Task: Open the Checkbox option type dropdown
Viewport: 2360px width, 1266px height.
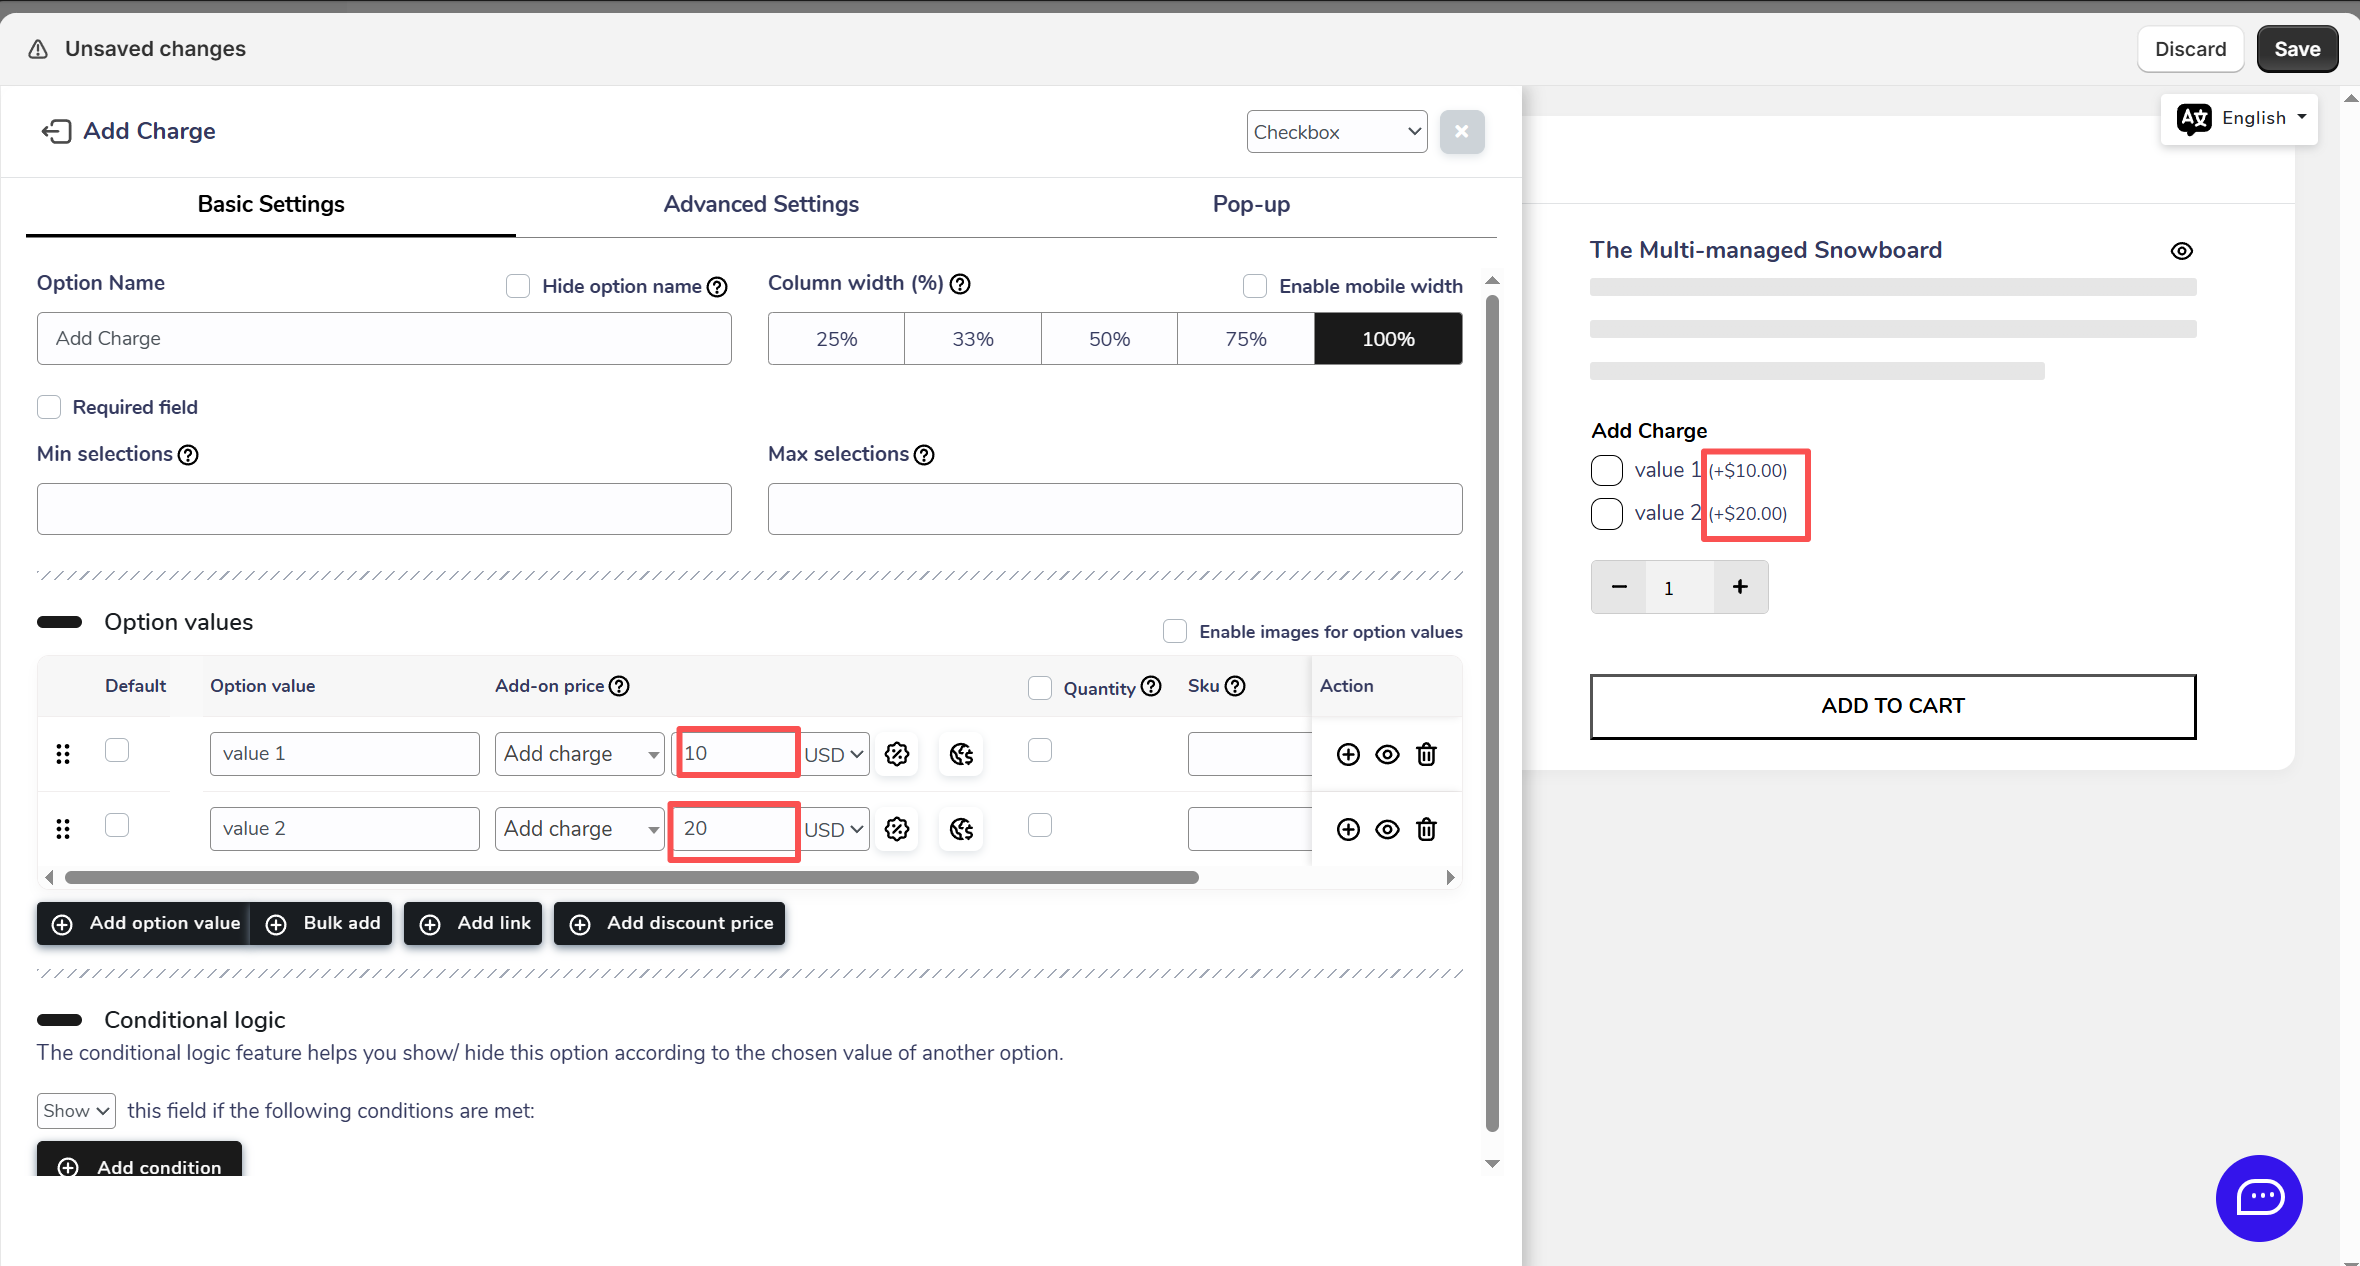Action: (1336, 132)
